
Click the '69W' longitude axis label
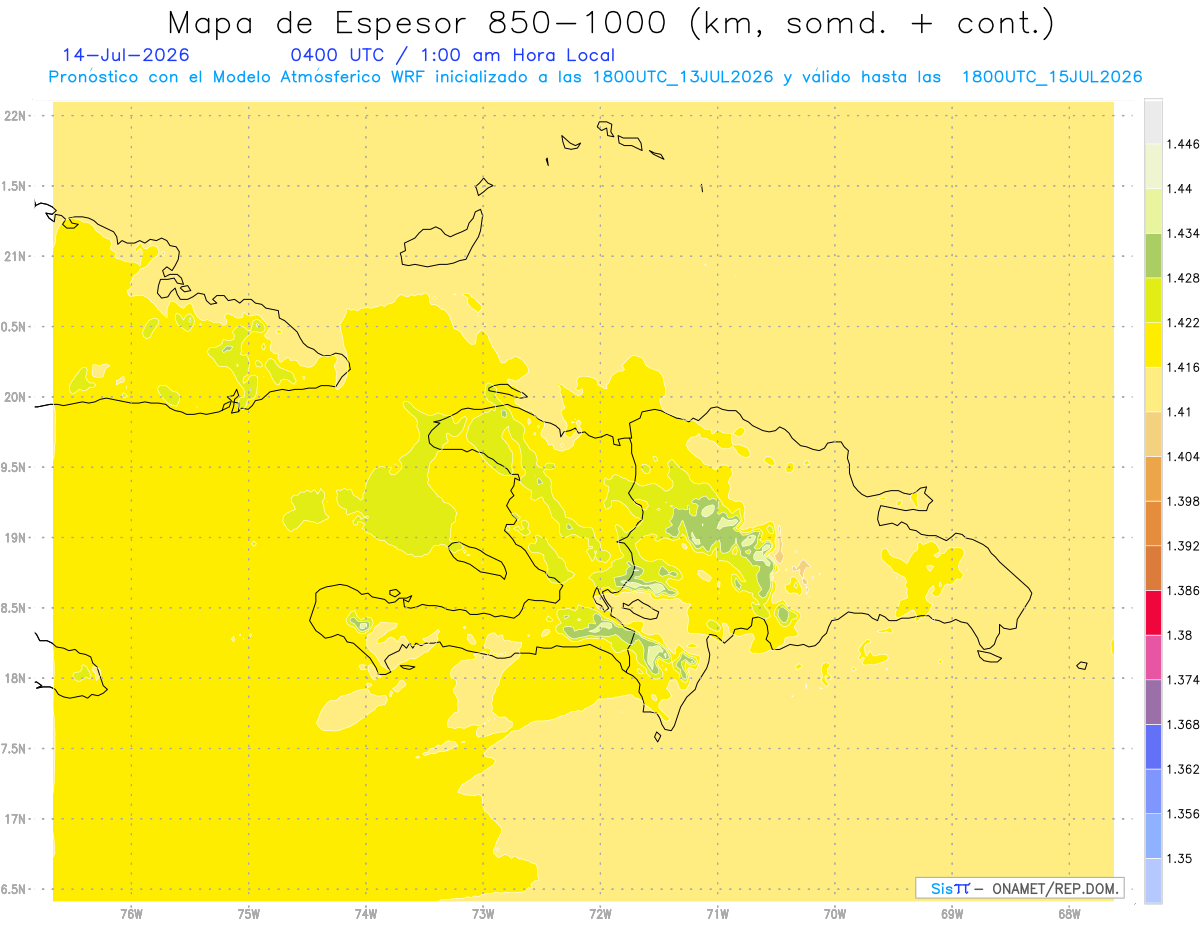click(952, 915)
